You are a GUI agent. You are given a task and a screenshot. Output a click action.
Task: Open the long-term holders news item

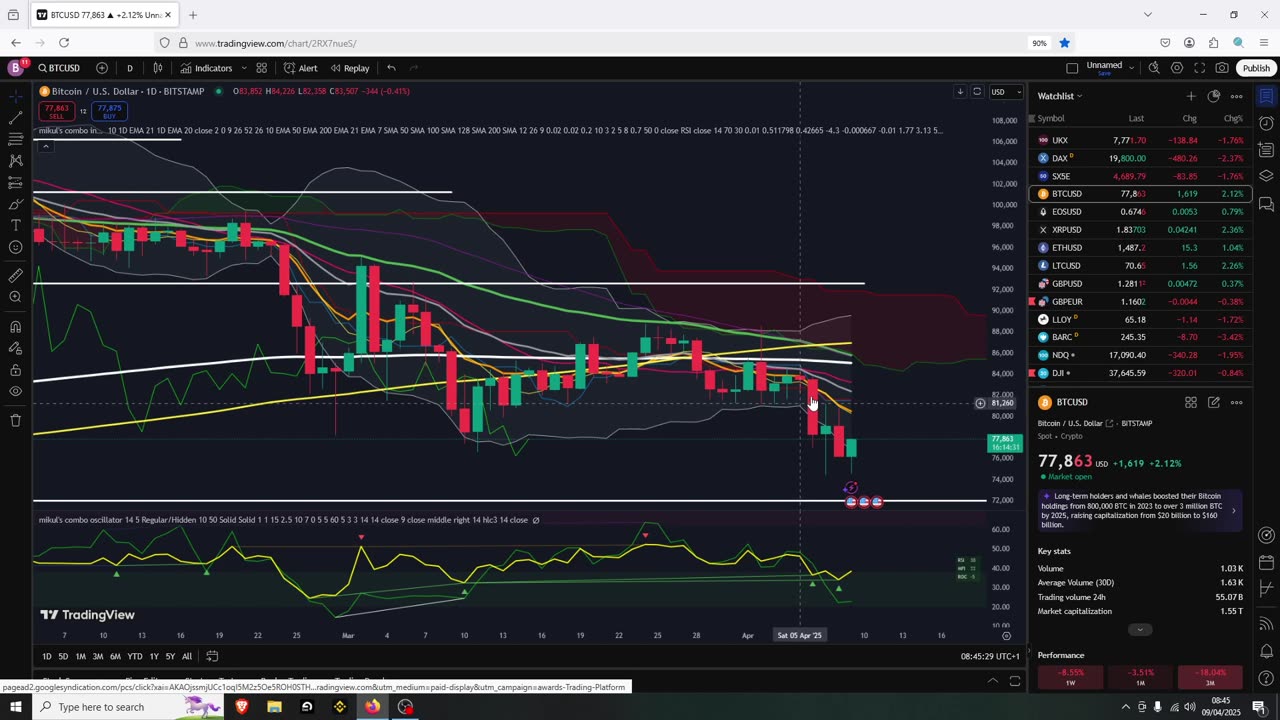[1140, 510]
